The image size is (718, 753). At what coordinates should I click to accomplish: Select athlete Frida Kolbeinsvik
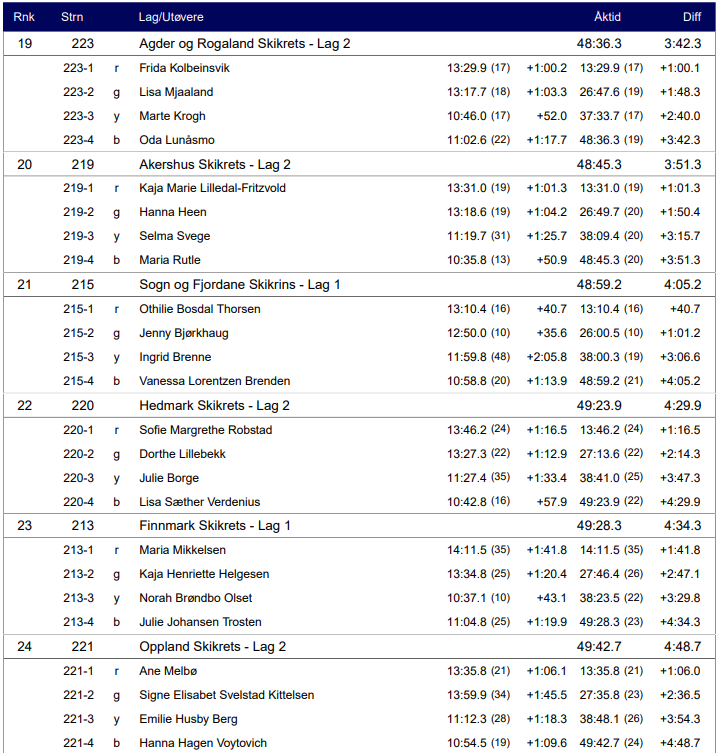pyautogui.click(x=184, y=68)
